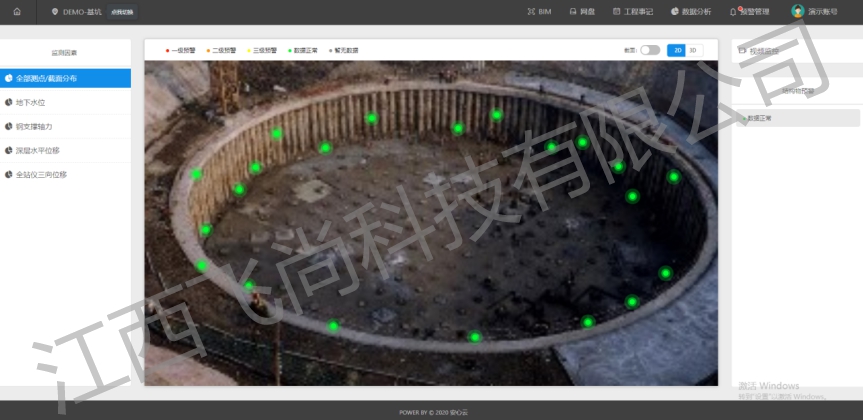This screenshot has width=863, height=420.
Task: Switch the site view to 3D
Action: (694, 50)
